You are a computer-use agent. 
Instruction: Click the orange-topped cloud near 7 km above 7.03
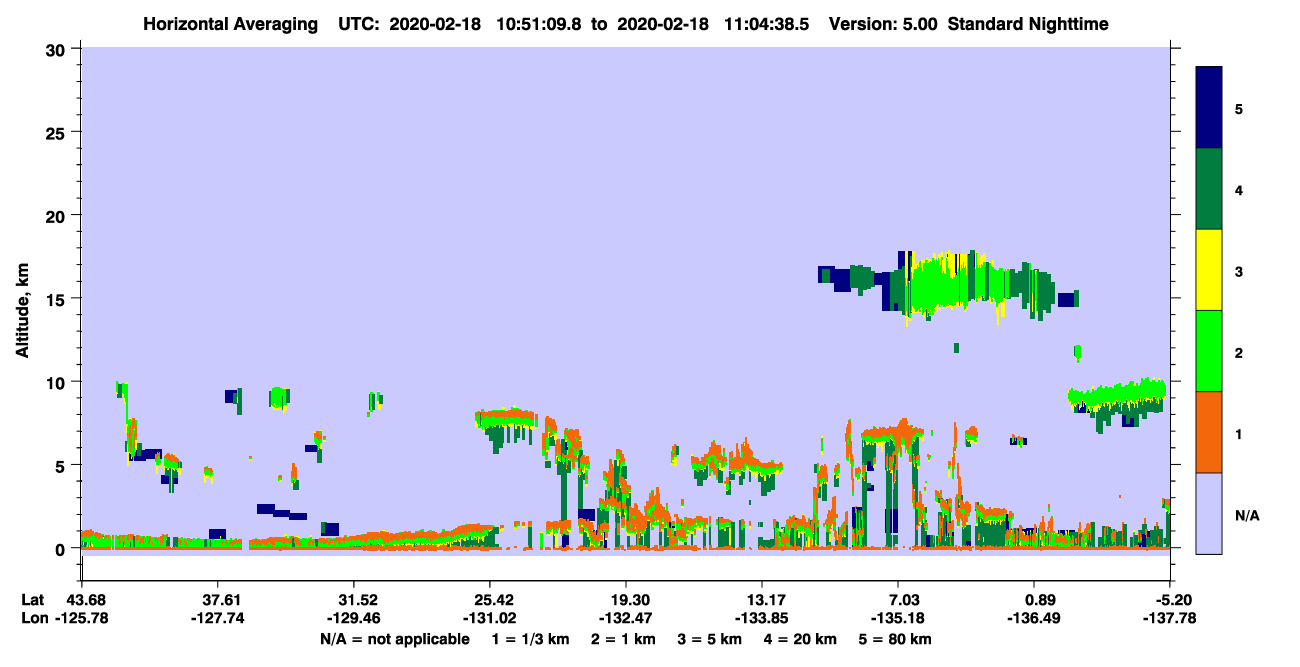(x=893, y=435)
